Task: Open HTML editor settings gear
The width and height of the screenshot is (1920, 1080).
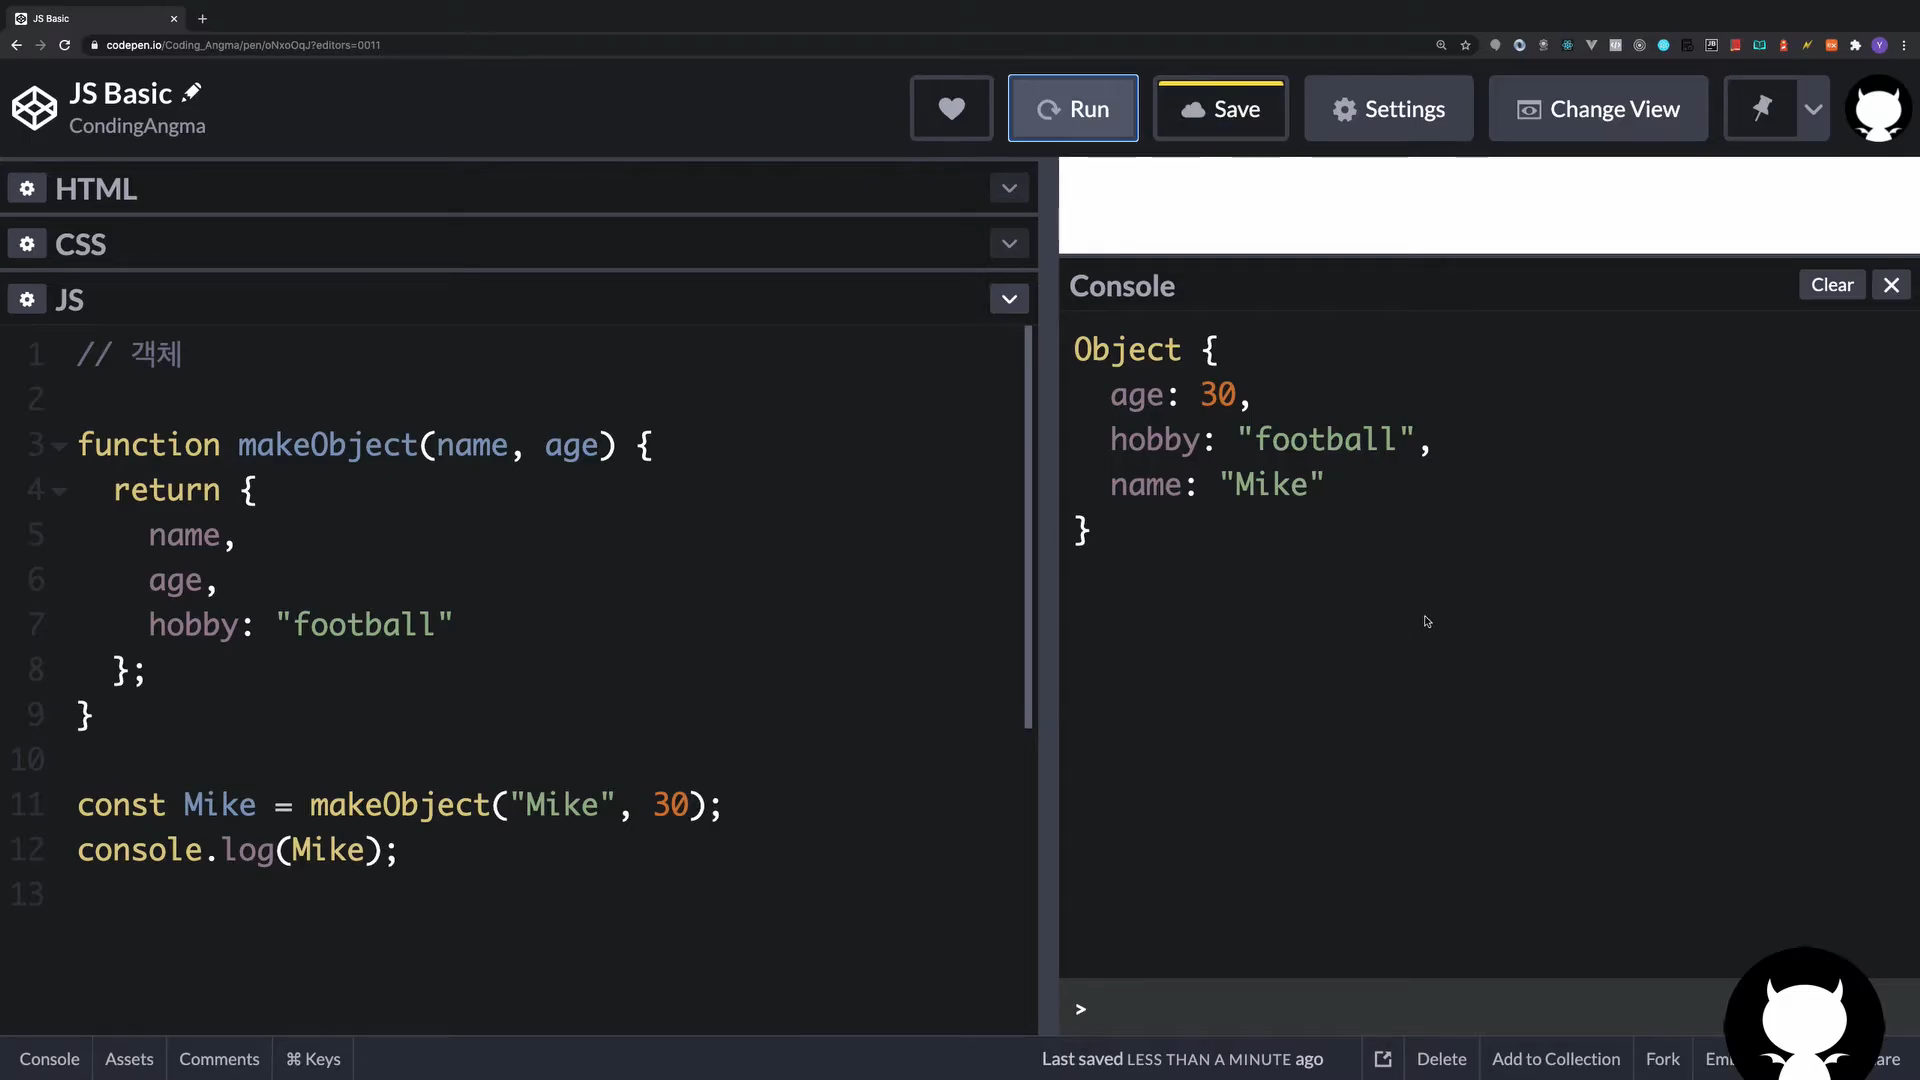Action: point(27,189)
